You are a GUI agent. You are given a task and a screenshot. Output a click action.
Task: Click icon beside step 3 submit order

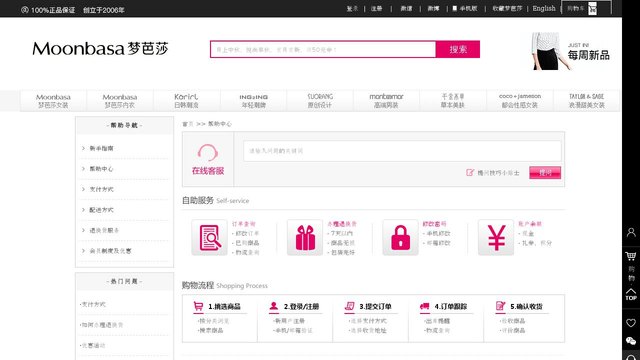point(349,306)
